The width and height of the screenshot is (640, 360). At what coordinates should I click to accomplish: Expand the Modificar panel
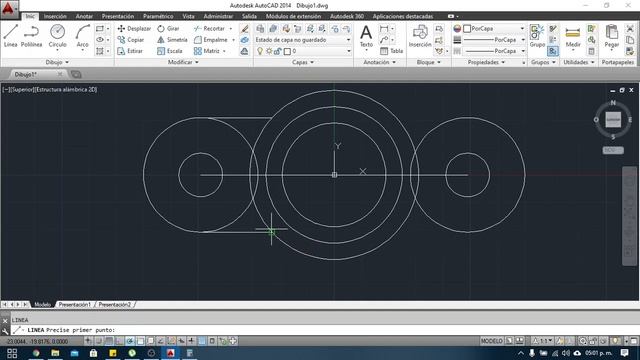(183, 62)
